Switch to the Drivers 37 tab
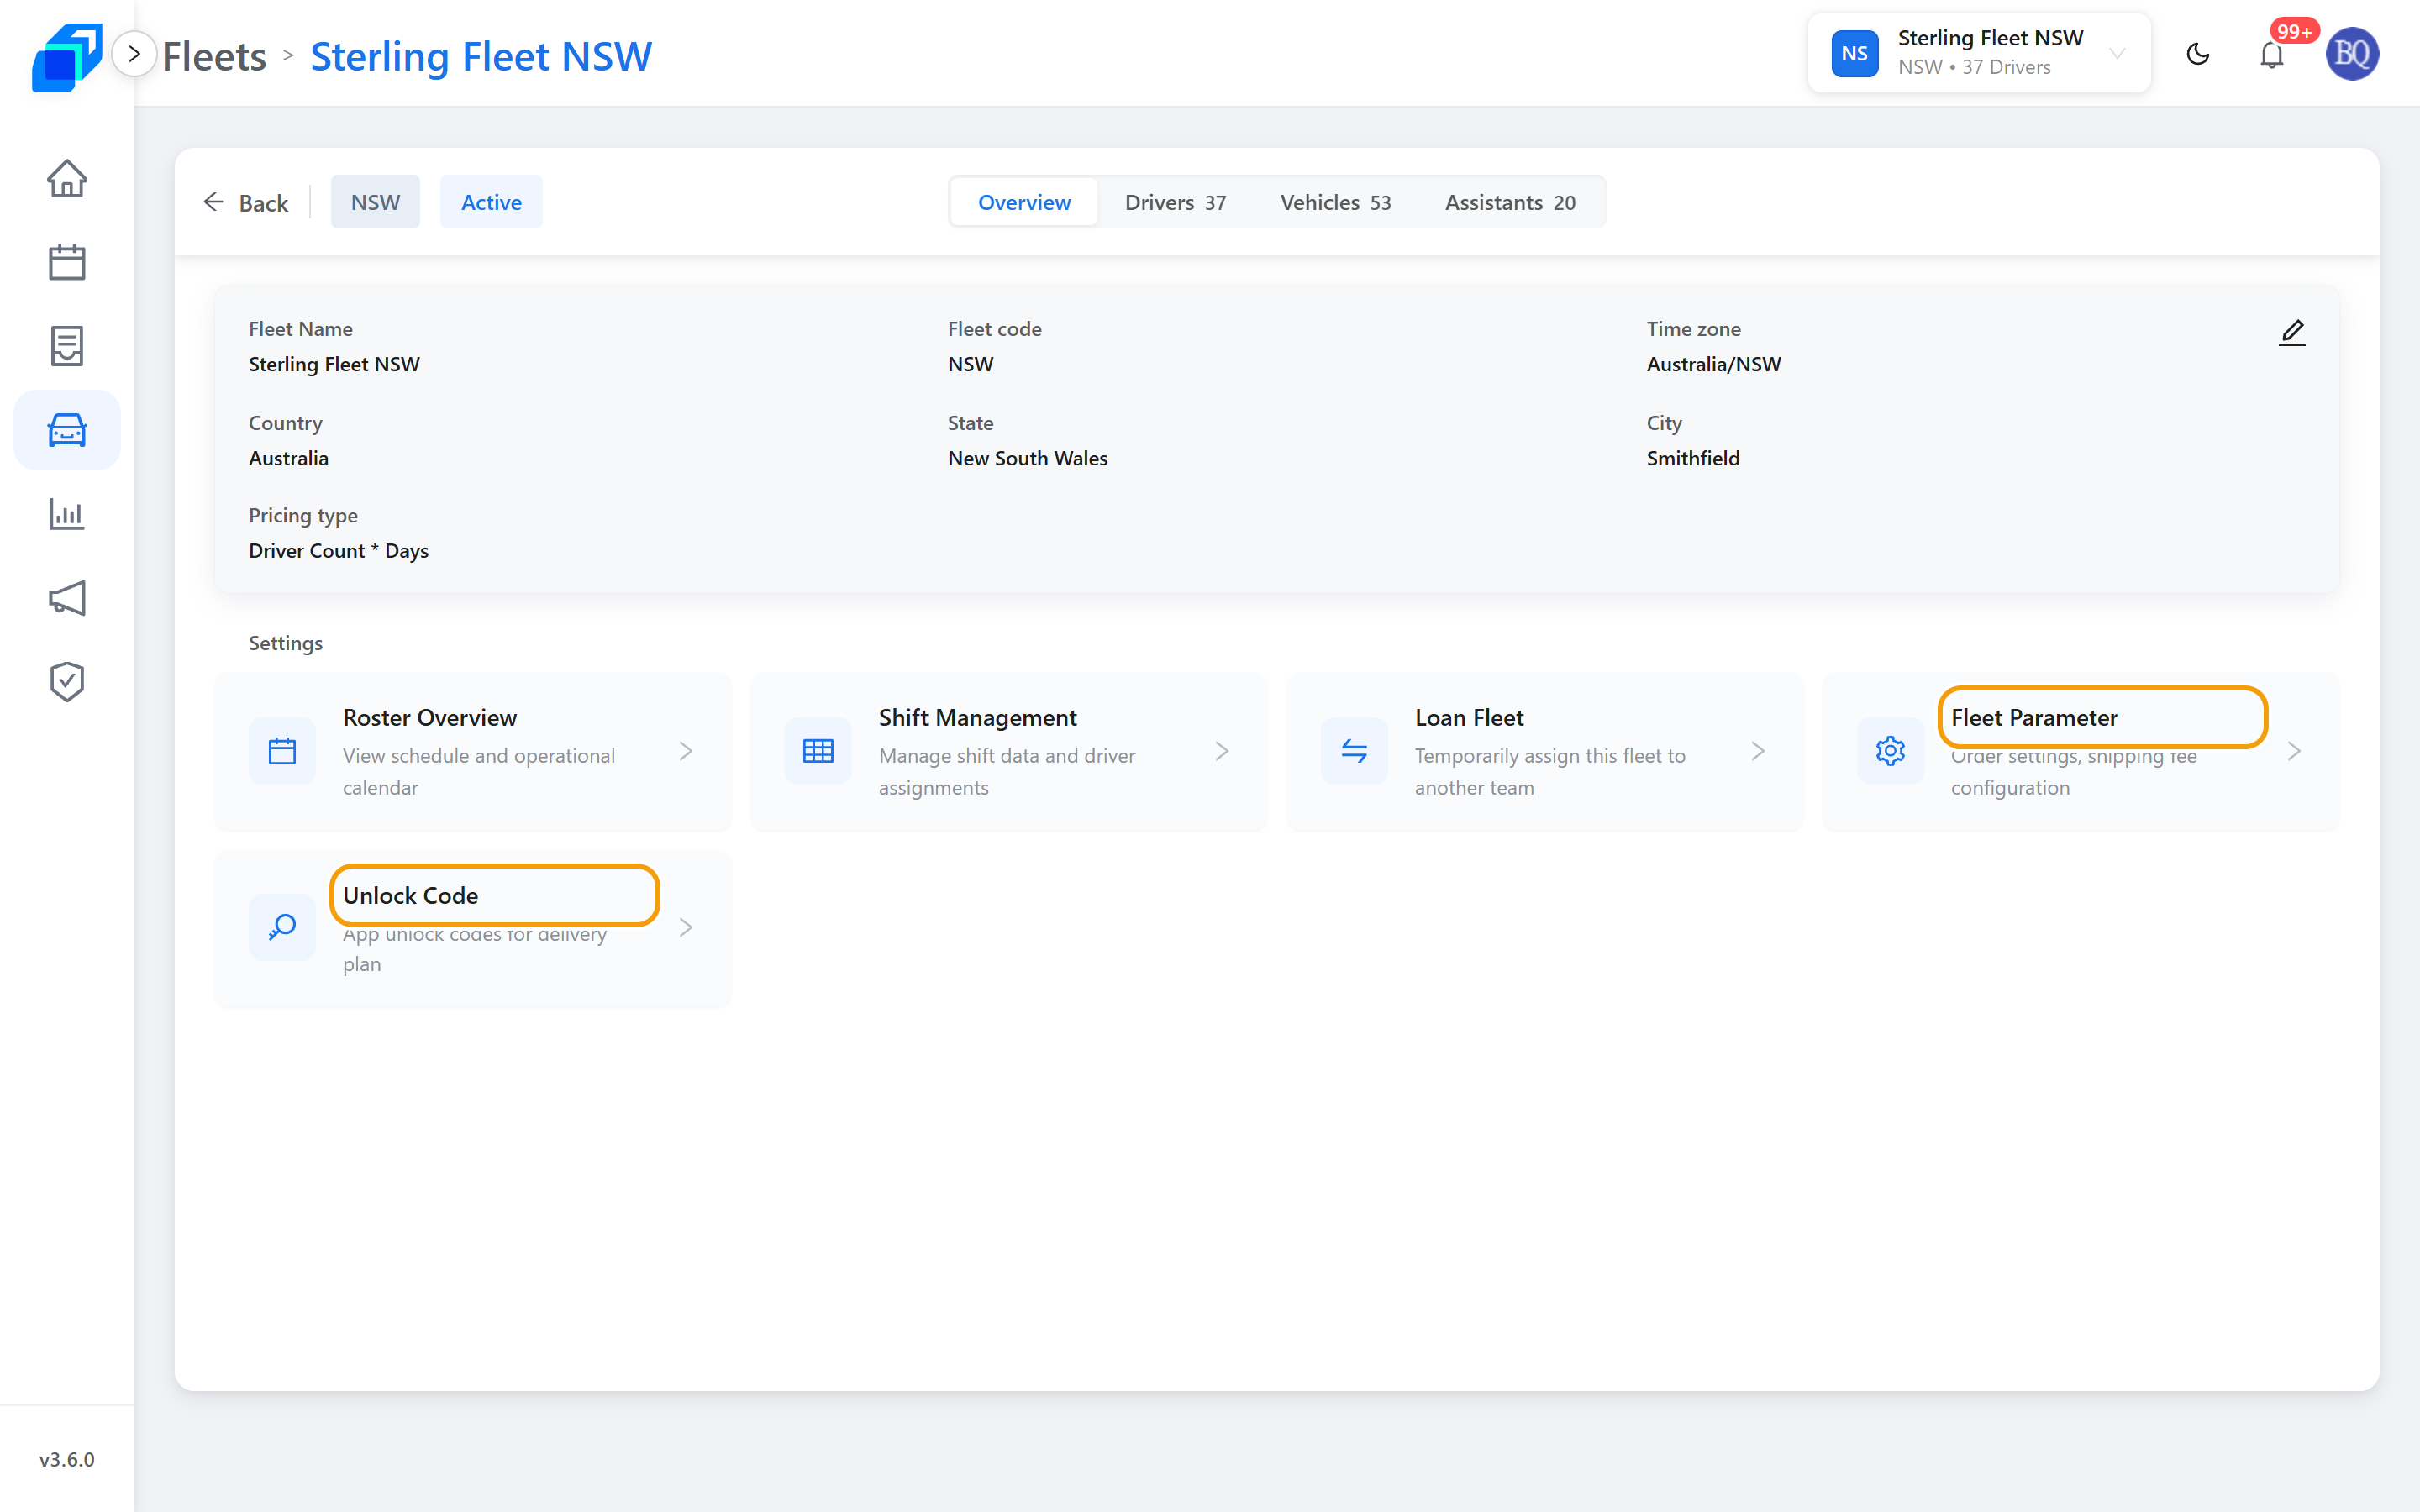2420x1512 pixels. (x=1175, y=202)
